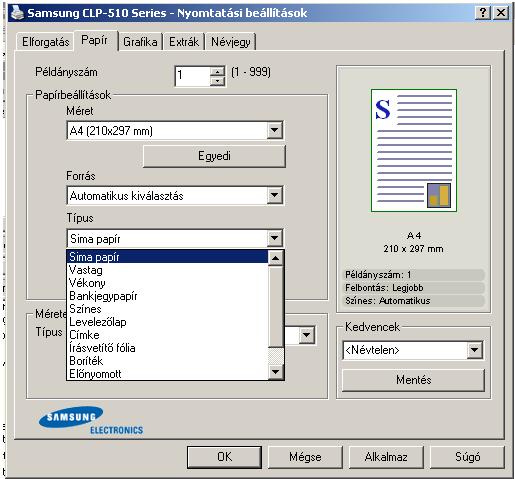Viewport: 515px width, 479px height.
Task: Click the A4 page preview thumbnail
Action: 414,150
